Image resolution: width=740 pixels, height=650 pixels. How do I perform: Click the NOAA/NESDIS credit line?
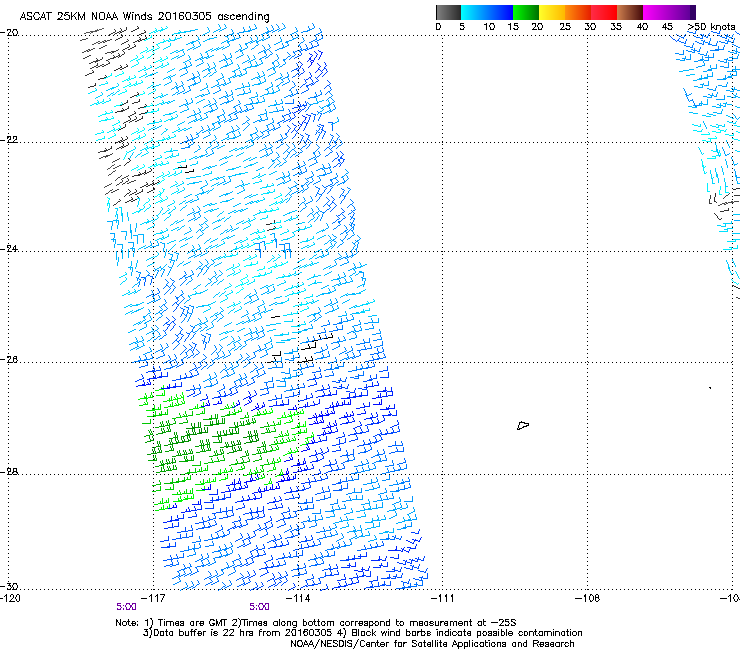pos(432,644)
